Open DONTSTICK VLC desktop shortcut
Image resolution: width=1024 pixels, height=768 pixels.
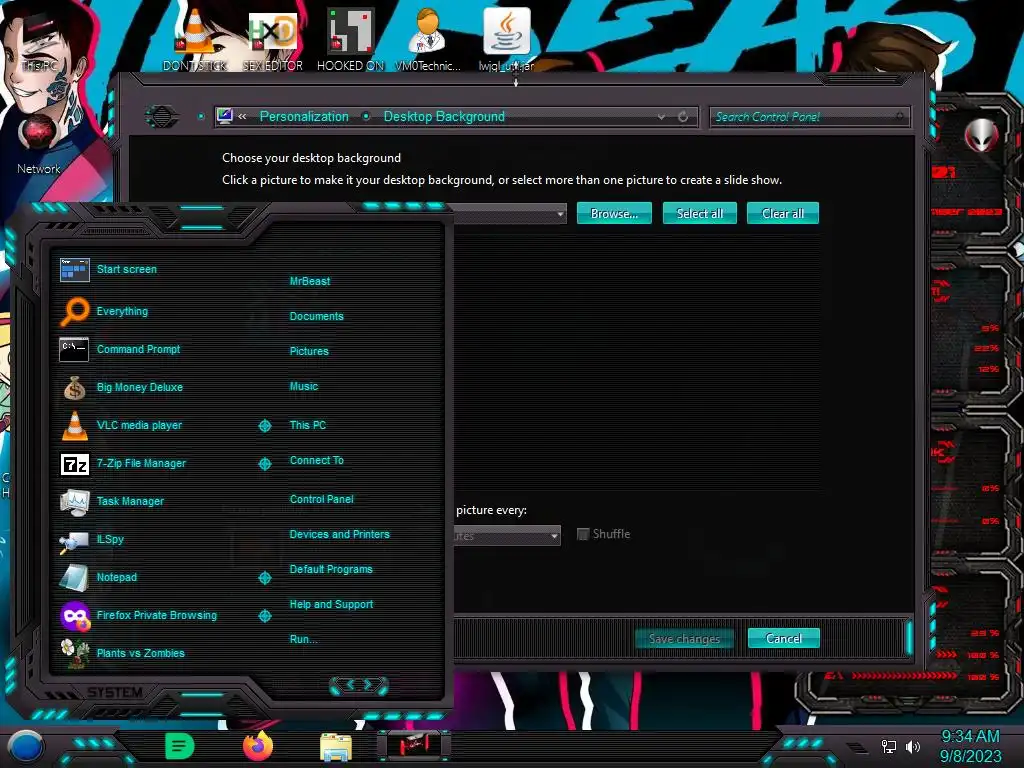195,39
